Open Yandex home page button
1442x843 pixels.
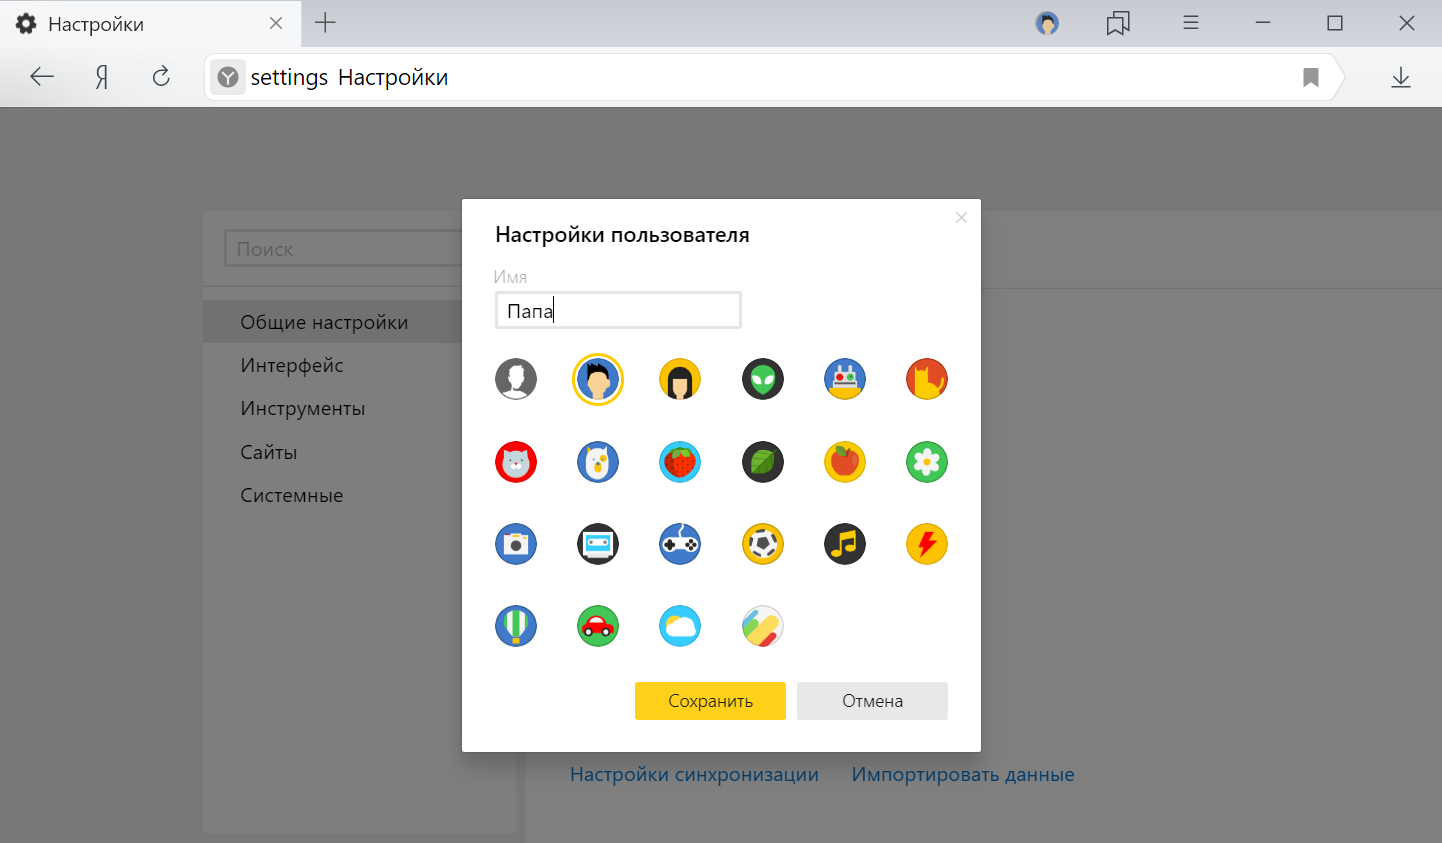coord(101,77)
